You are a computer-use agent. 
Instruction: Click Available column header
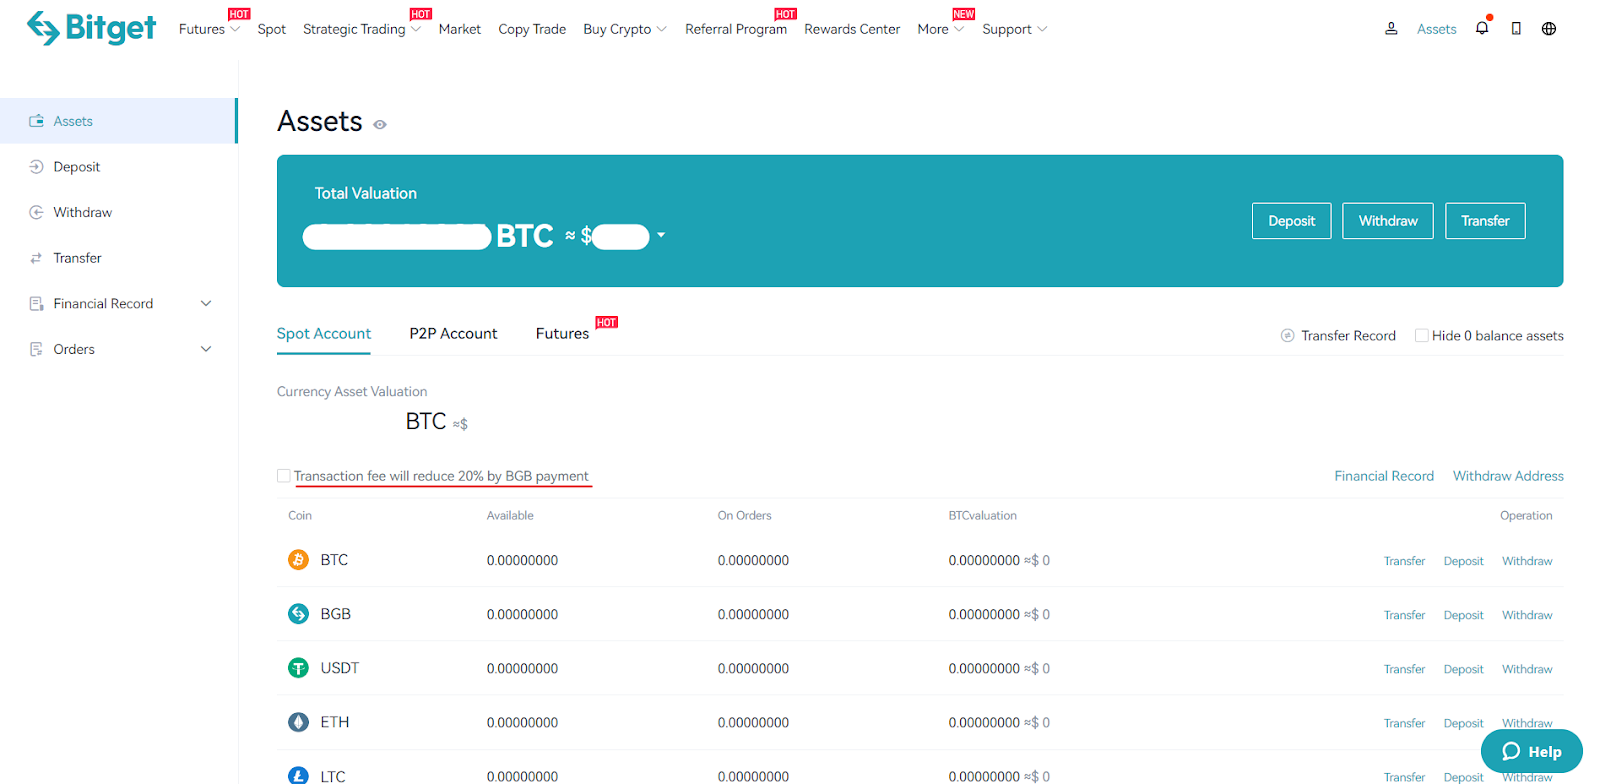510,516
